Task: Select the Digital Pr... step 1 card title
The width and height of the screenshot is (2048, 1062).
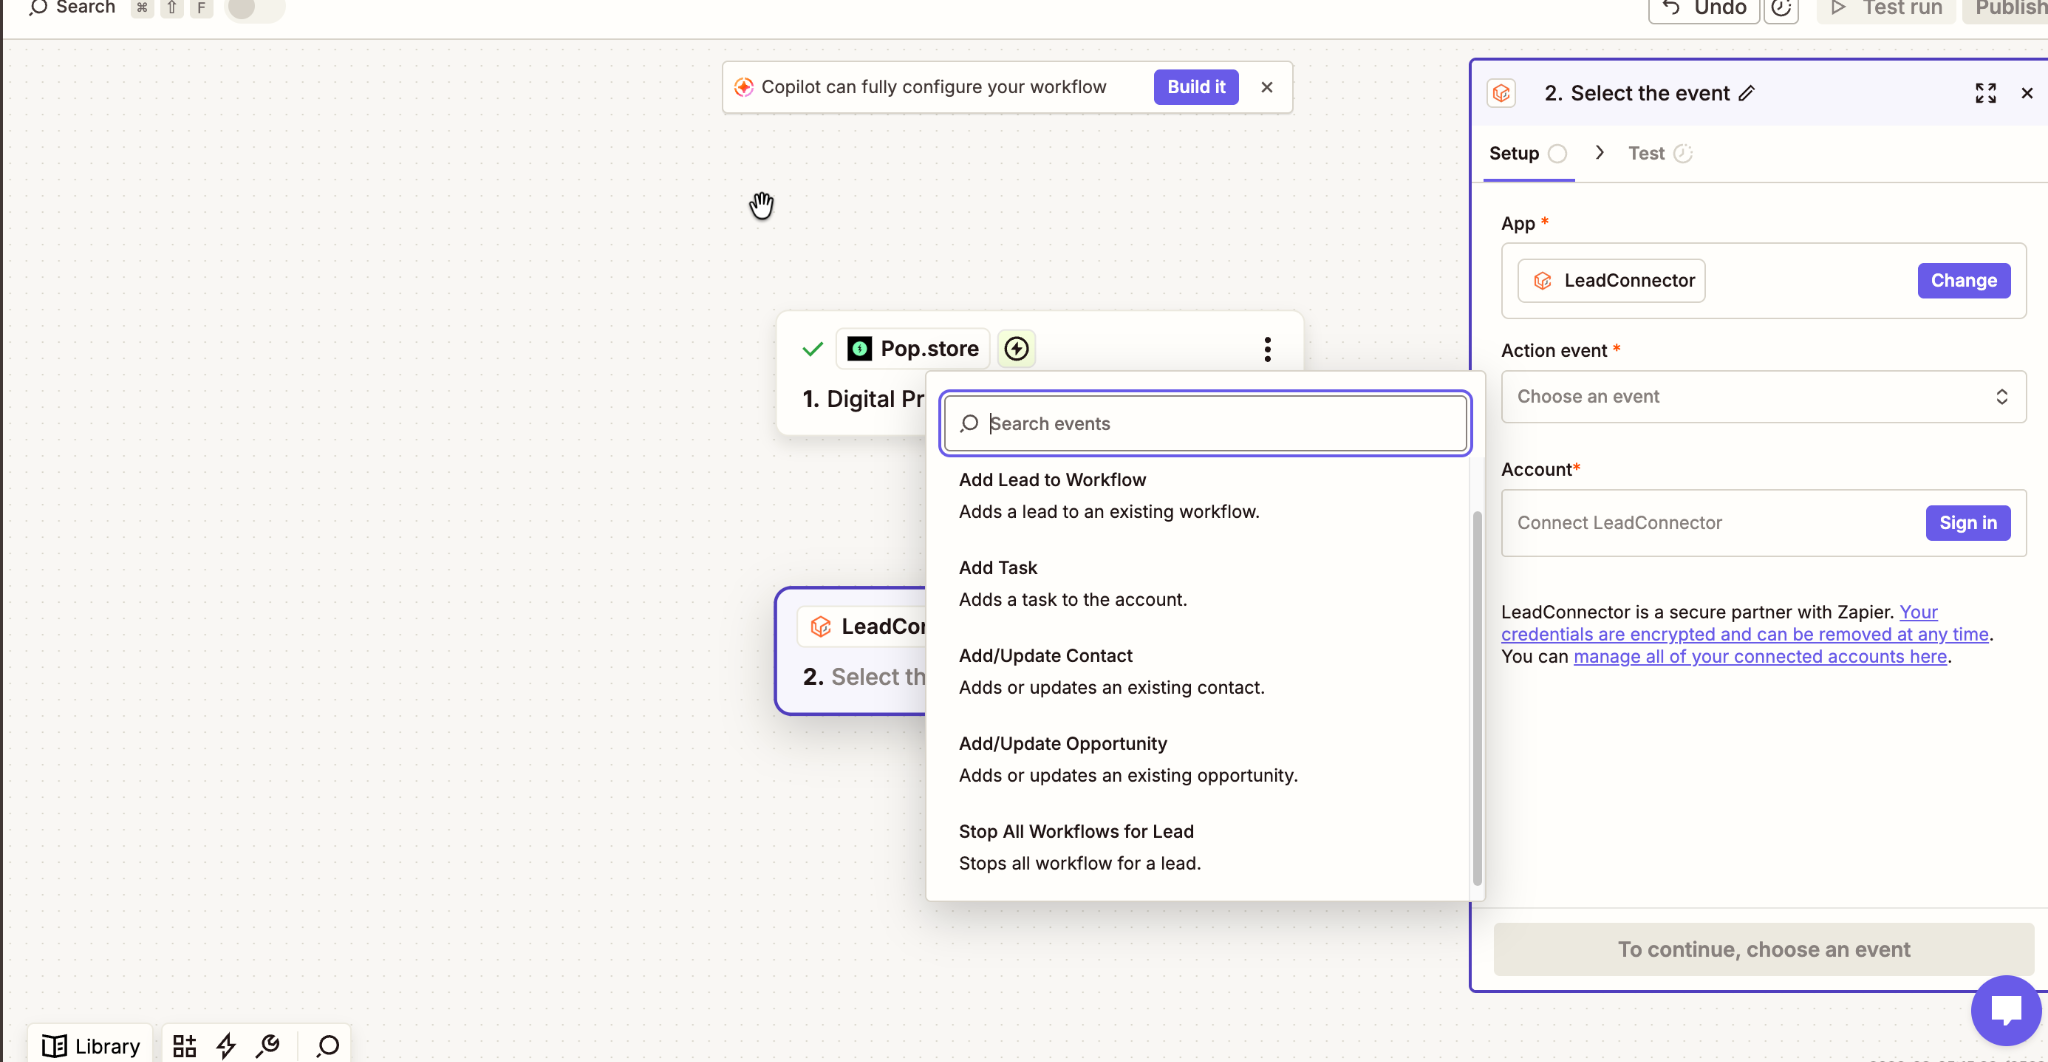Action: click(864, 400)
